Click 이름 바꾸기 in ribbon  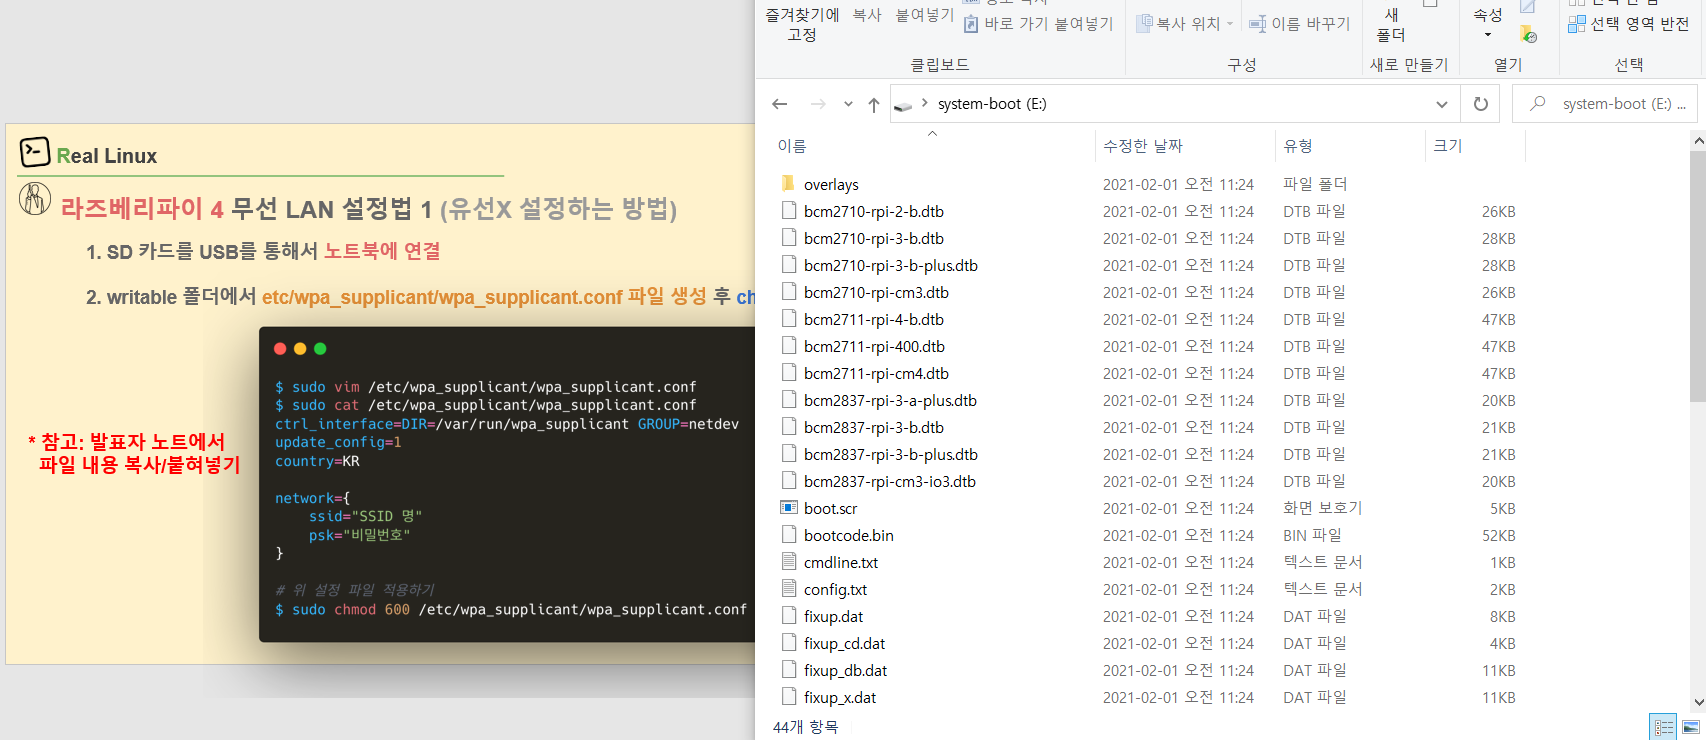[x=1300, y=24]
